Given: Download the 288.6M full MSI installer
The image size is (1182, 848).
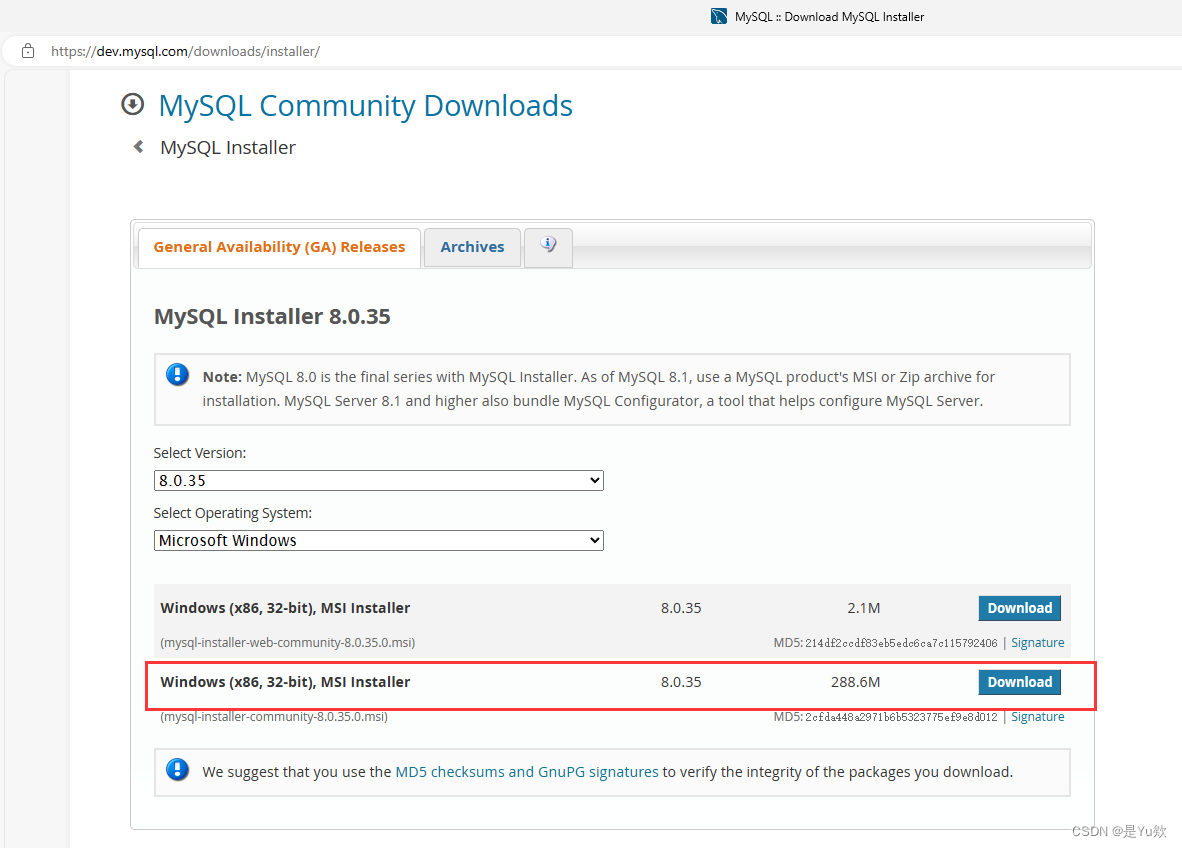Looking at the screenshot, I should pos(1019,682).
